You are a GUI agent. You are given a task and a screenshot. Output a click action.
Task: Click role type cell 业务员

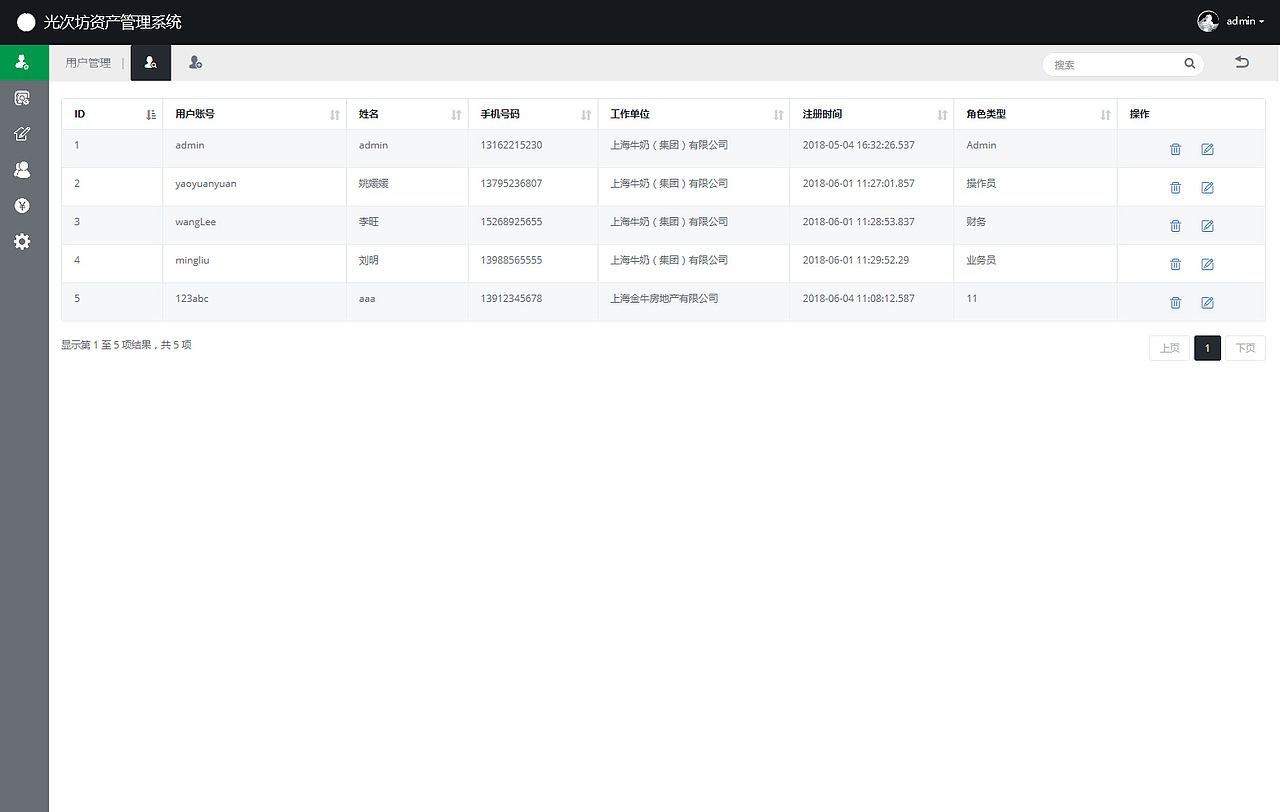pos(981,260)
